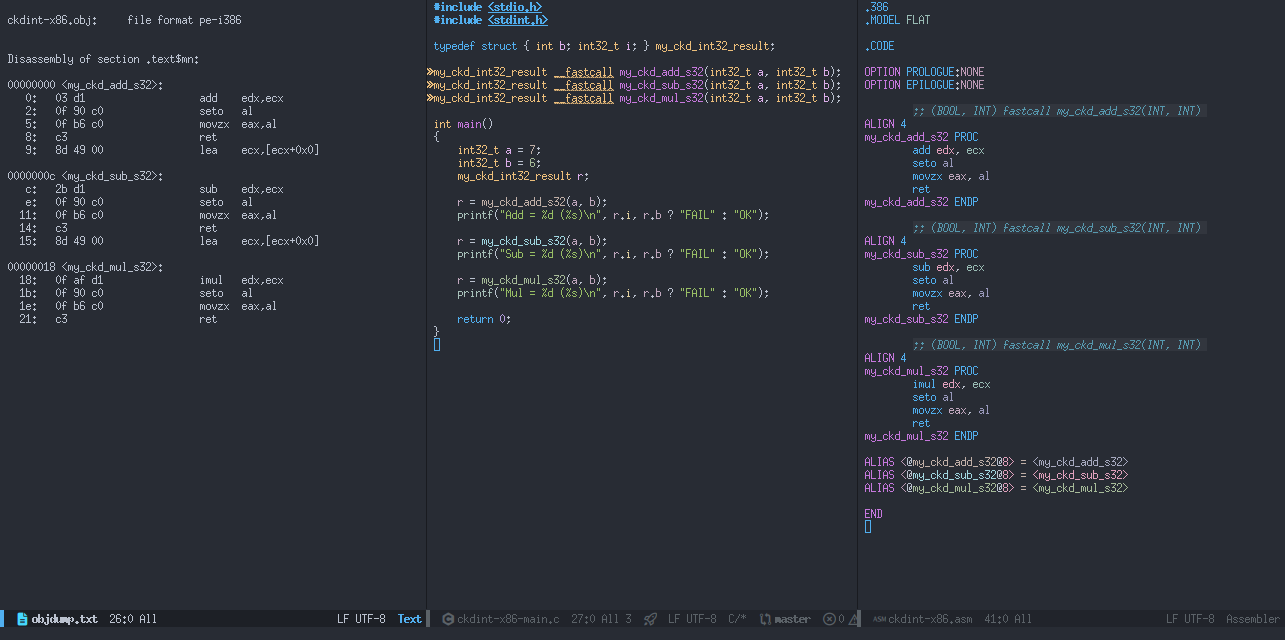Click the Text major mode indicator

[410, 619]
